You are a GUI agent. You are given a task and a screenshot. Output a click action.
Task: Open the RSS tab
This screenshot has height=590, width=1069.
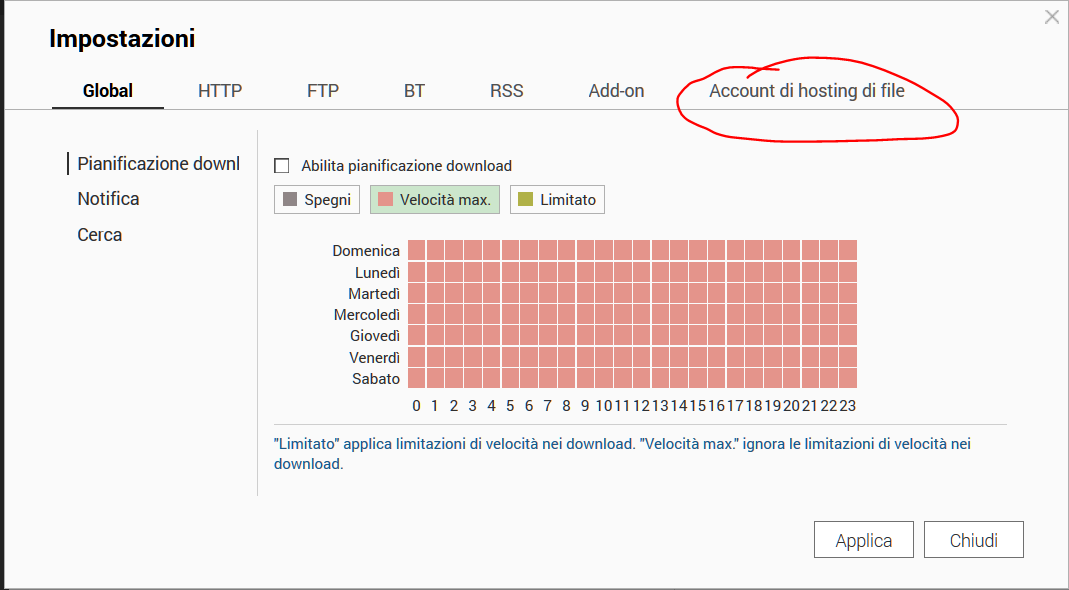506,91
